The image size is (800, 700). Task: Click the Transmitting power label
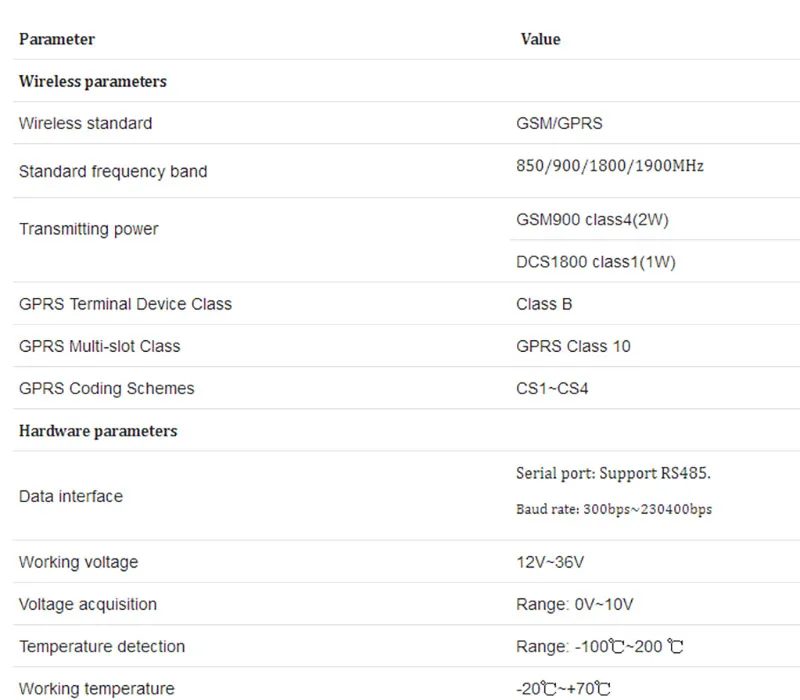click(x=88, y=229)
